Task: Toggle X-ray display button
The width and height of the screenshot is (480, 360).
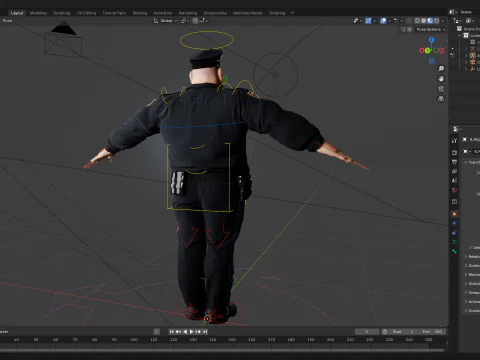Action: coord(409,21)
